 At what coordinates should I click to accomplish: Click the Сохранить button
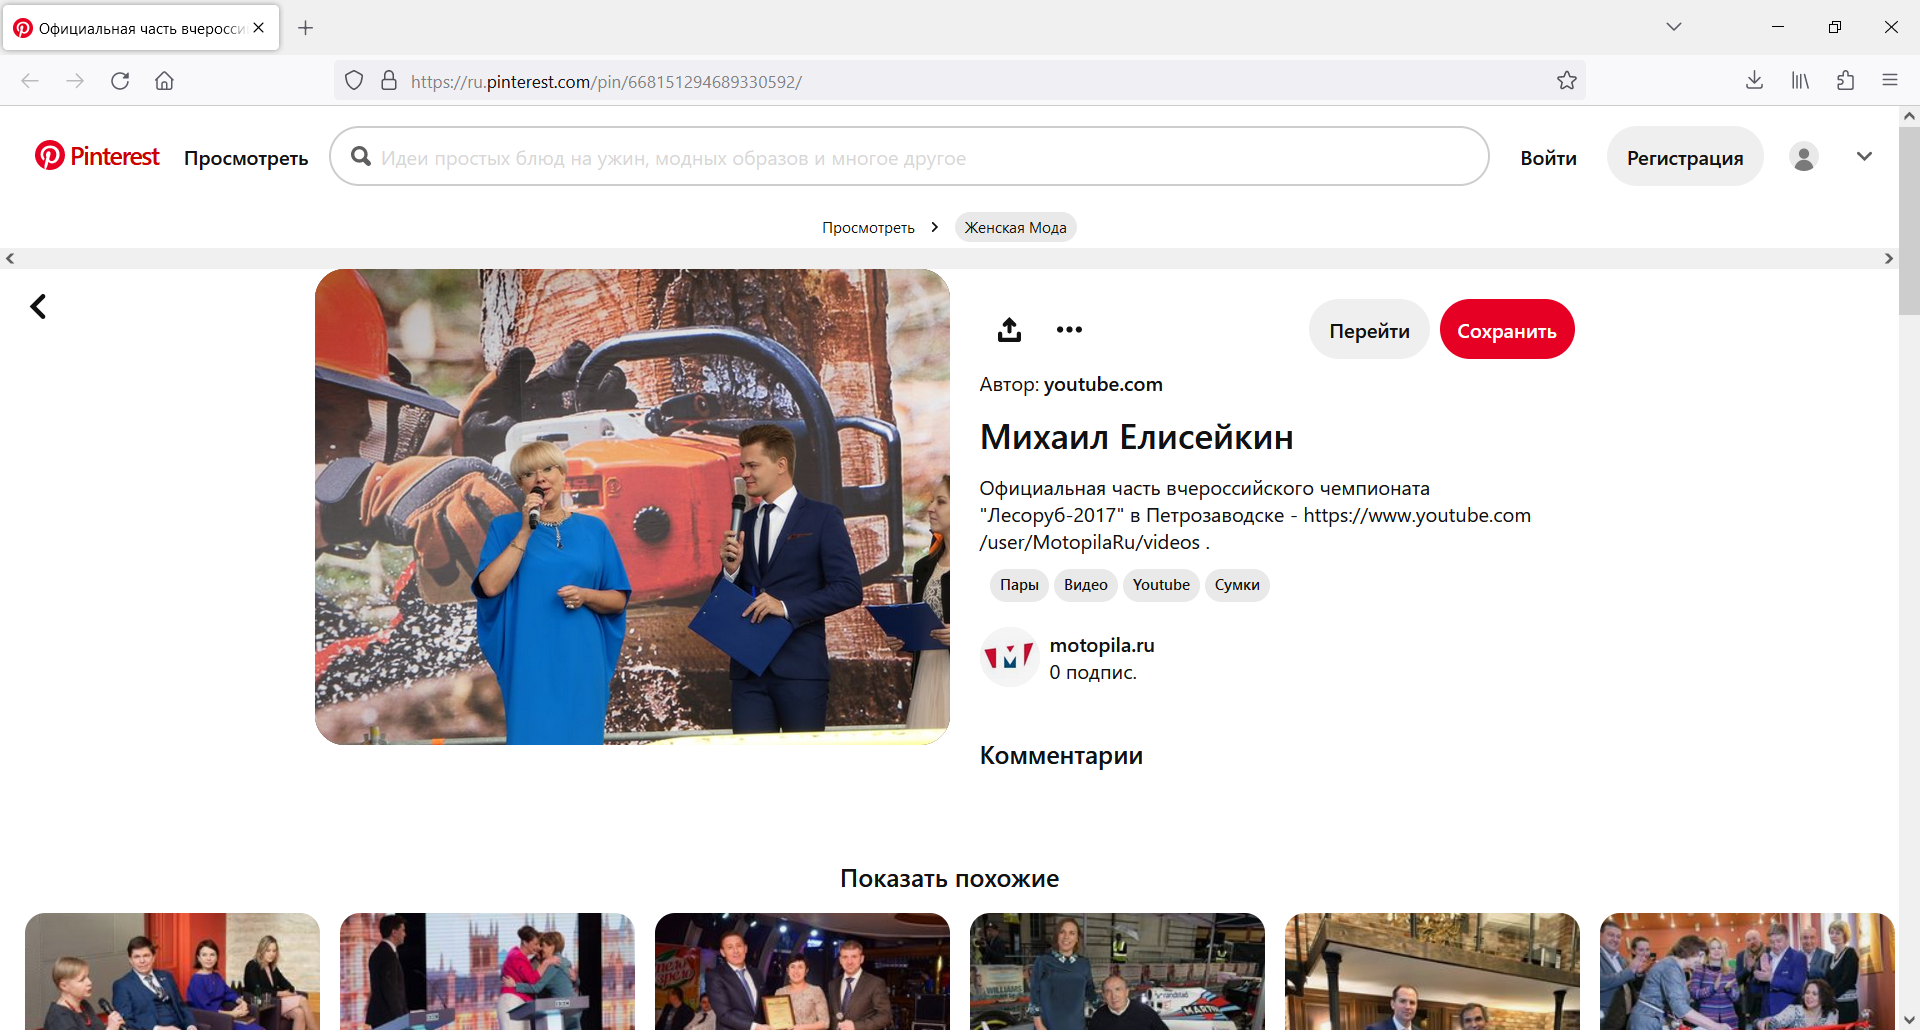click(x=1507, y=329)
